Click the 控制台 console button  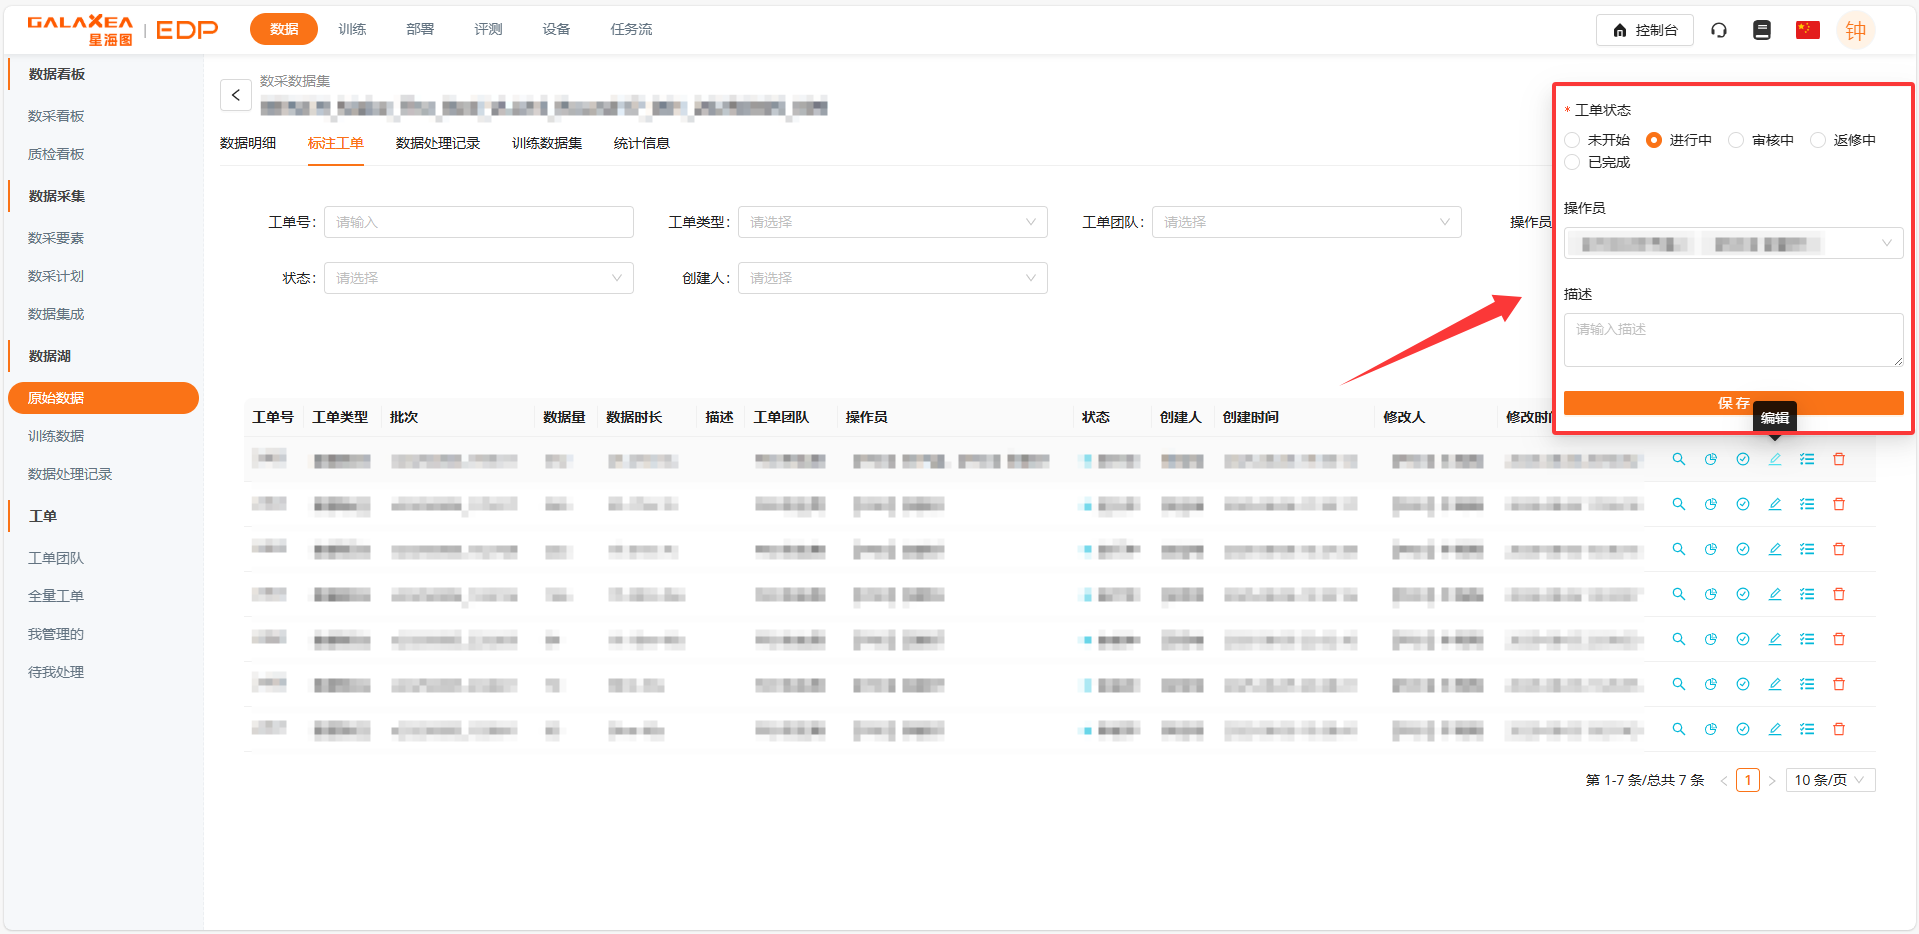point(1644,30)
